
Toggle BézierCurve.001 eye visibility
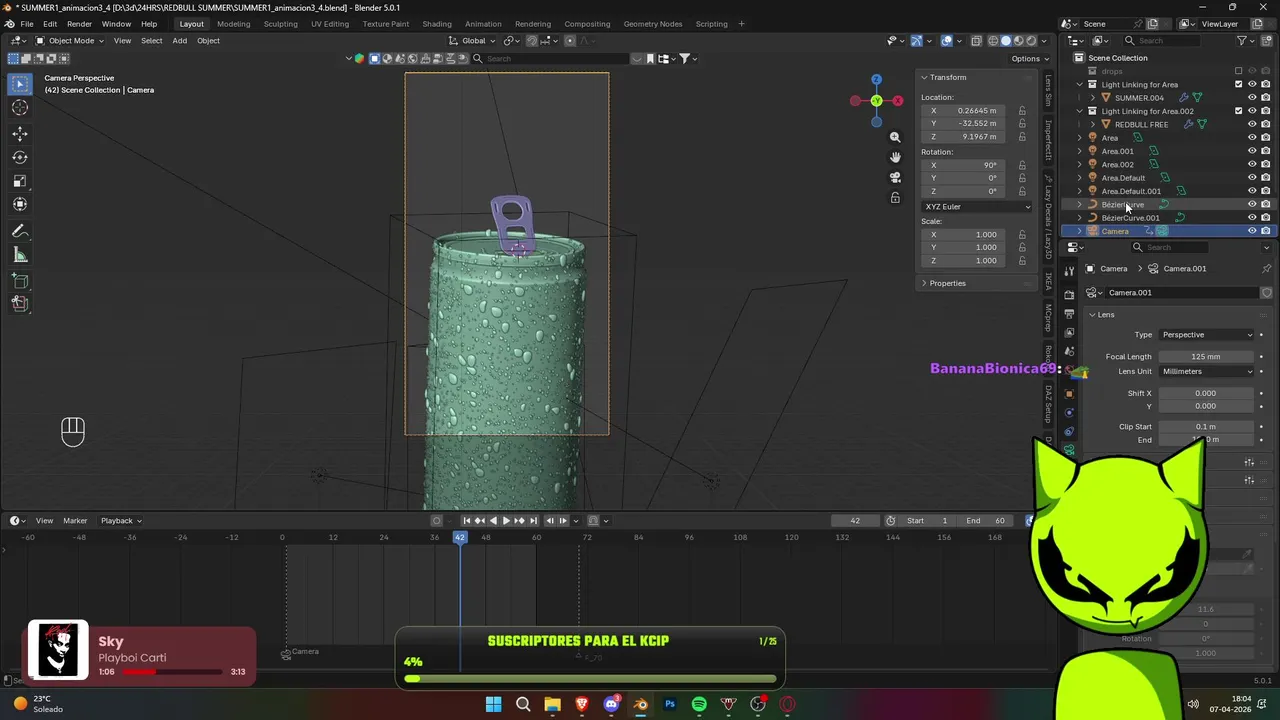(x=1252, y=217)
